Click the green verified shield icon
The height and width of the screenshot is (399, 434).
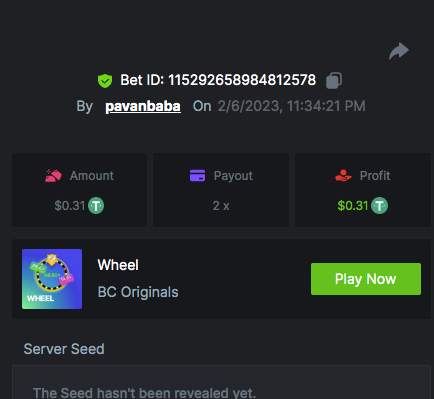click(105, 81)
